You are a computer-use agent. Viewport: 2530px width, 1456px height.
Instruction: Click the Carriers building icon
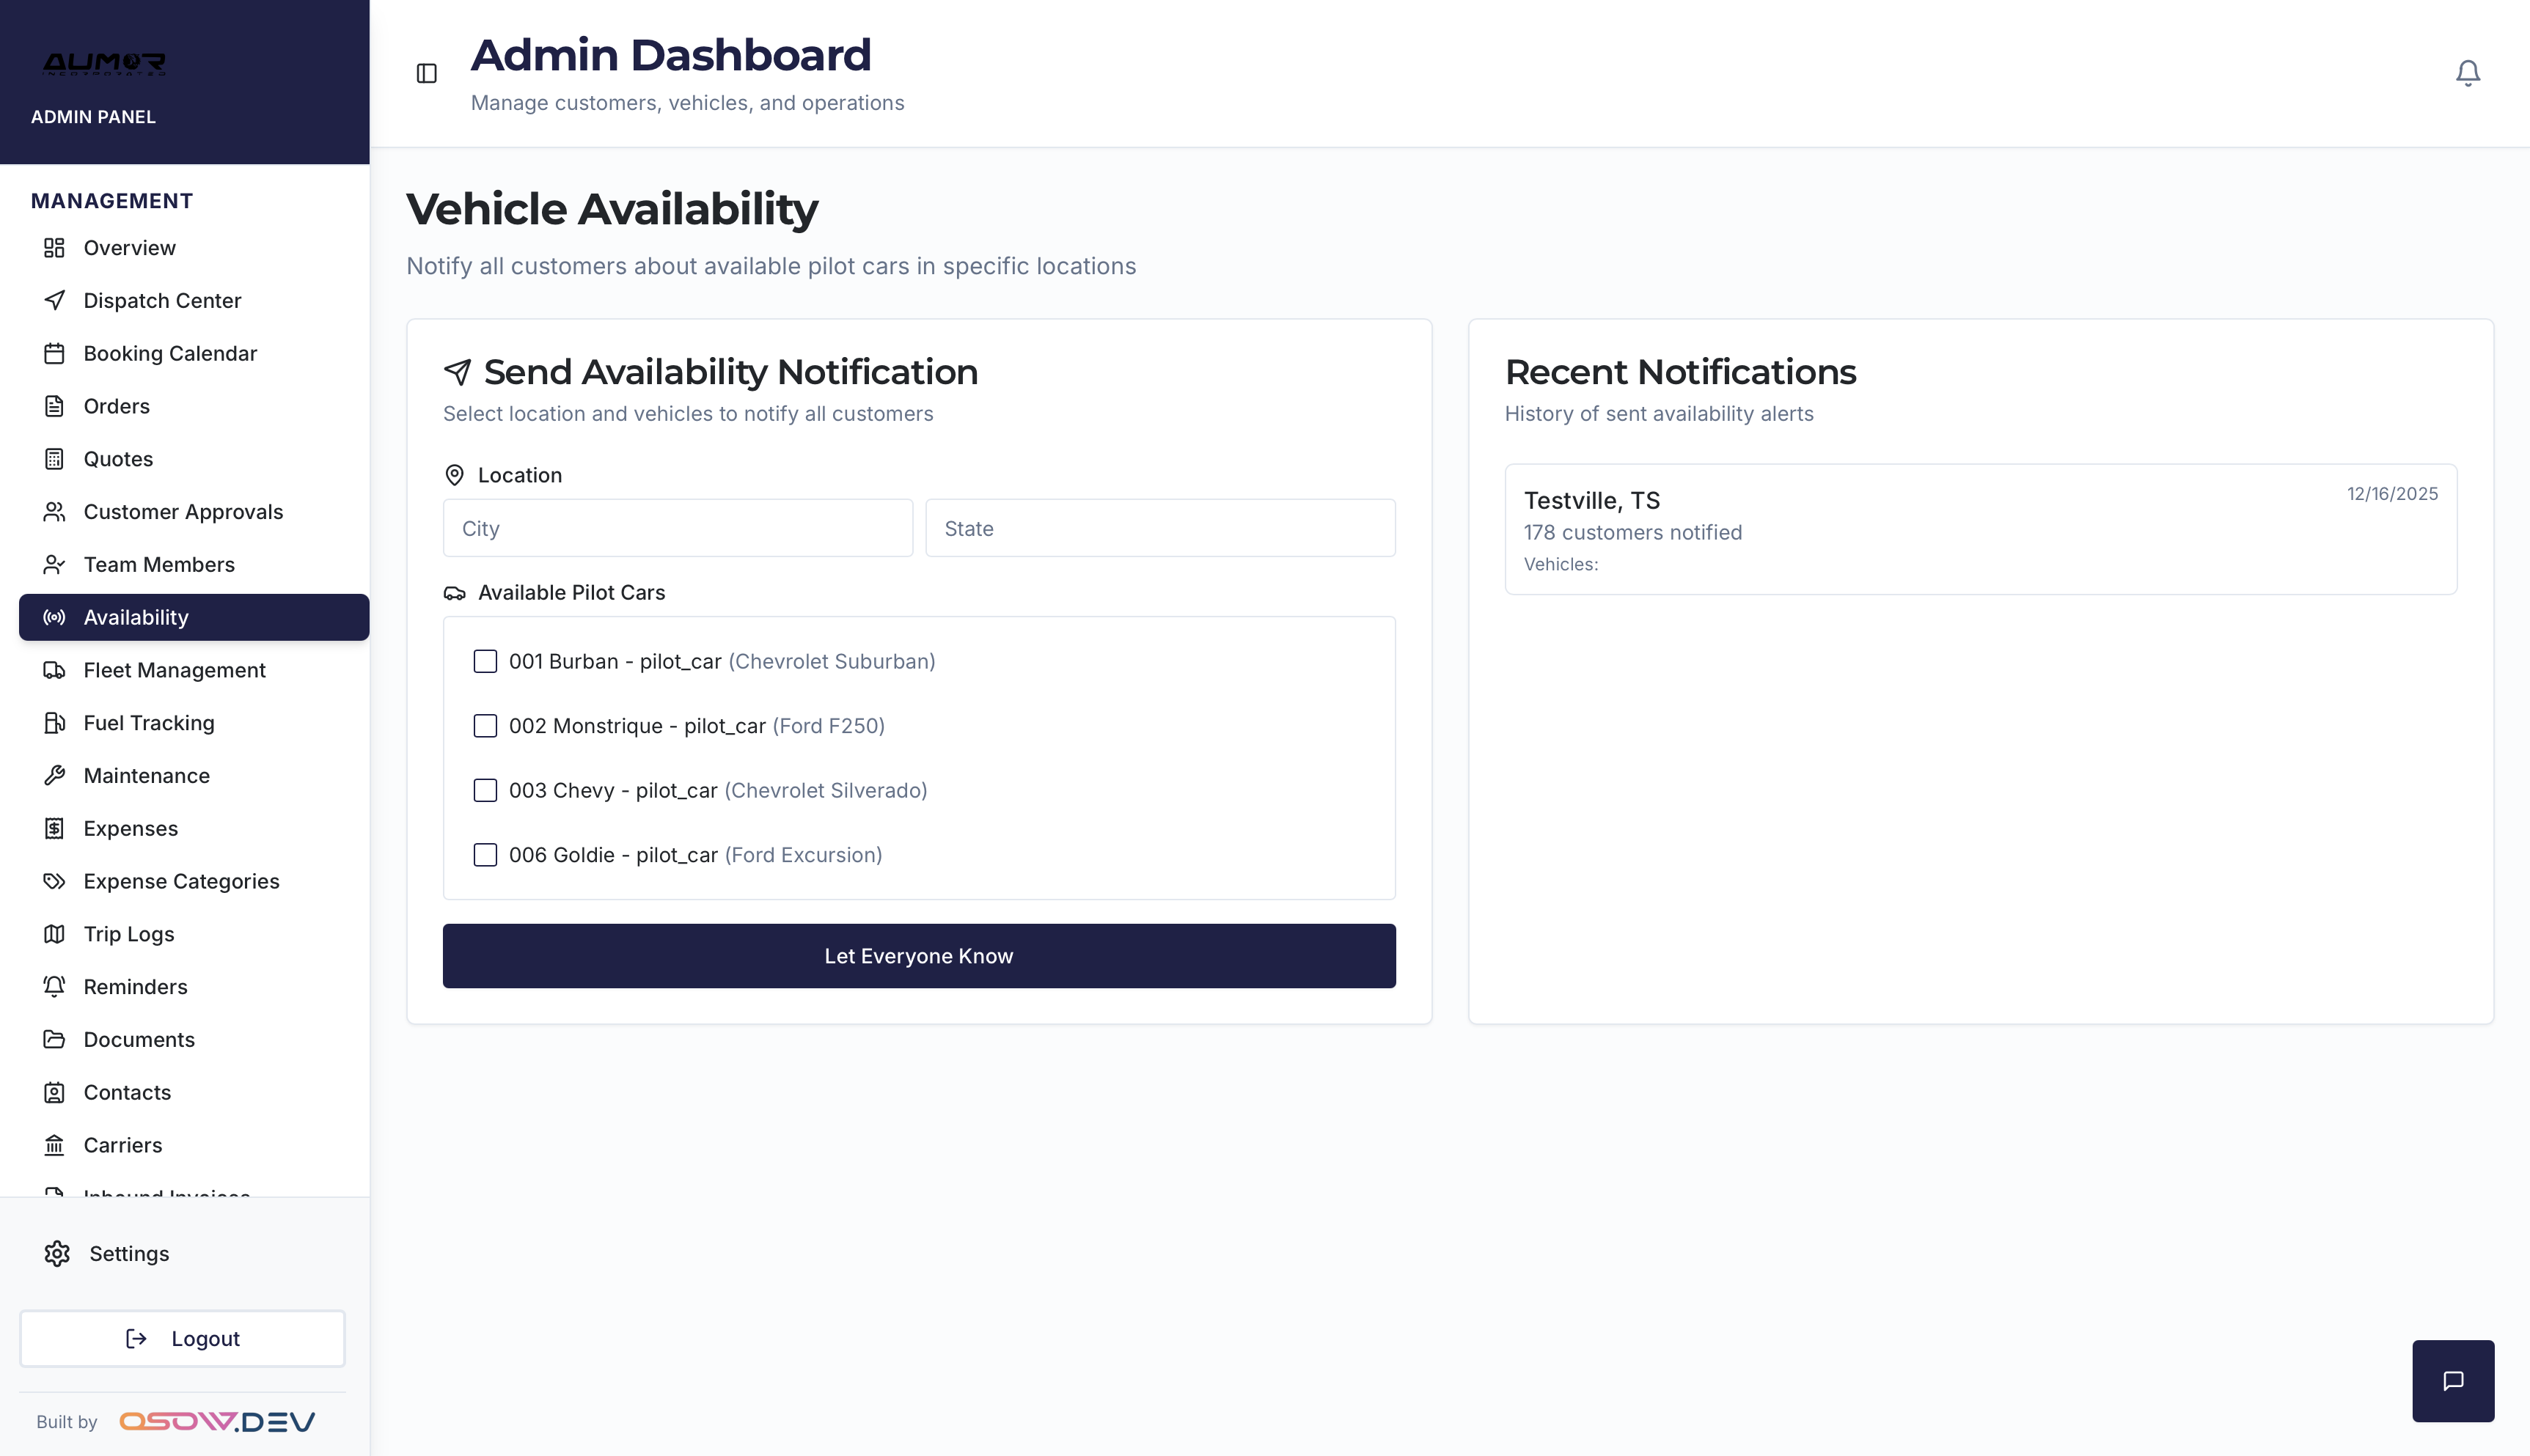(55, 1145)
